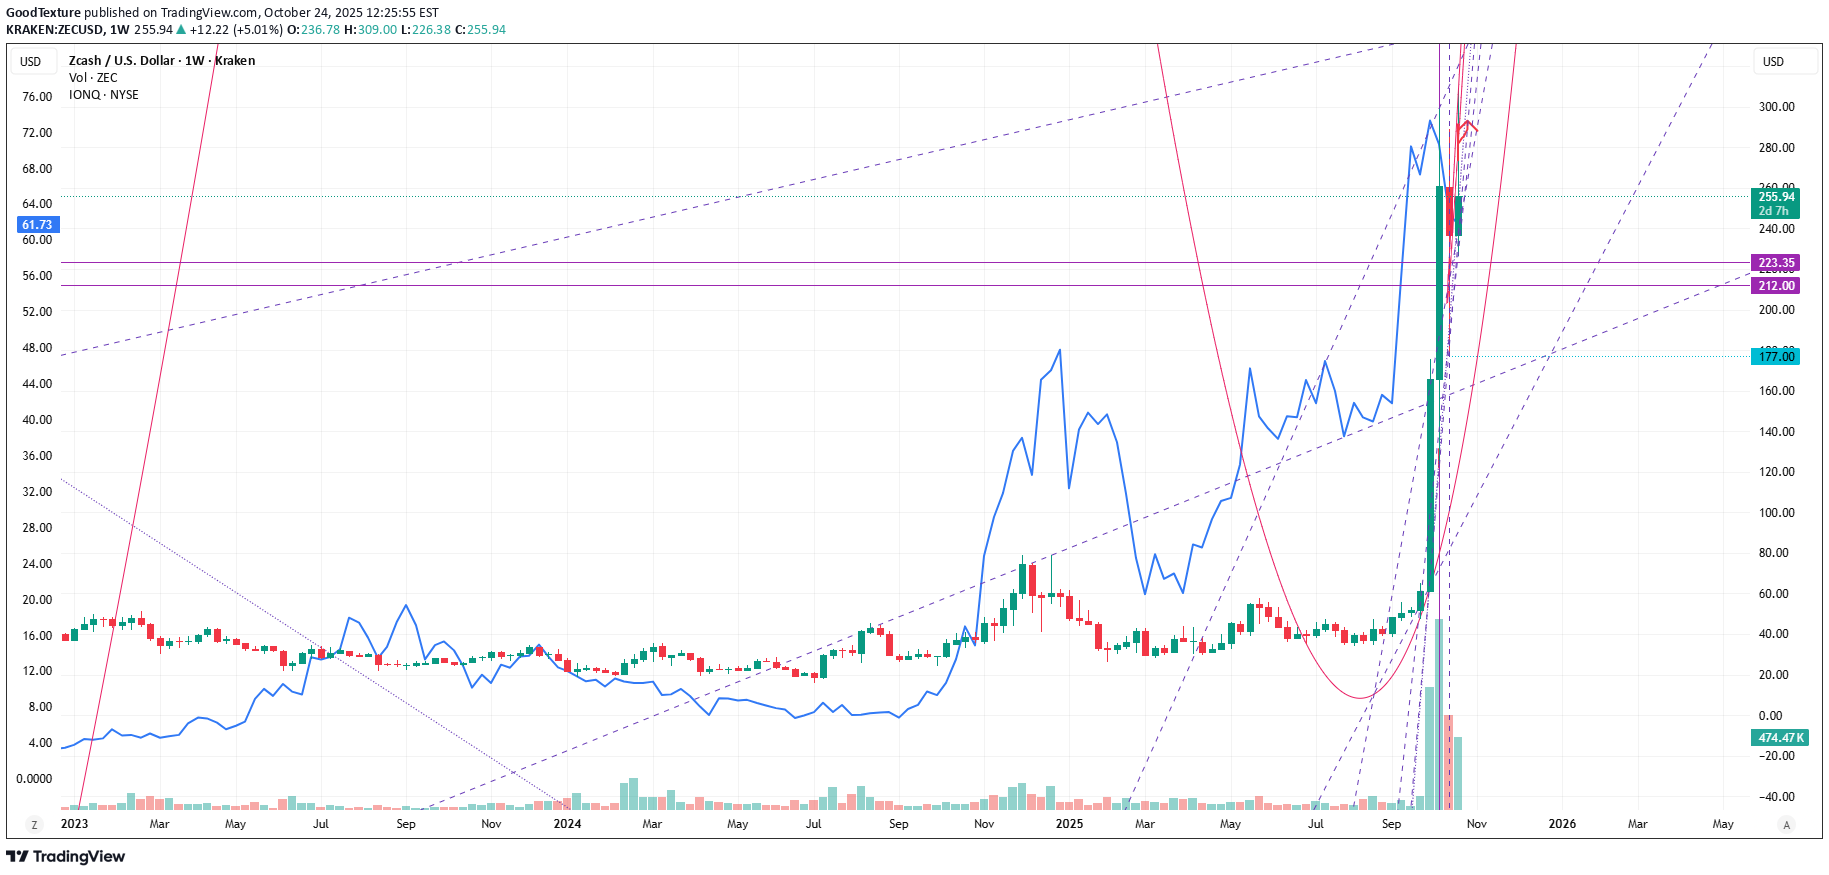Click the Z timezone icon in chart corner
Viewport: 1829px width, 875px height.
[x=34, y=825]
